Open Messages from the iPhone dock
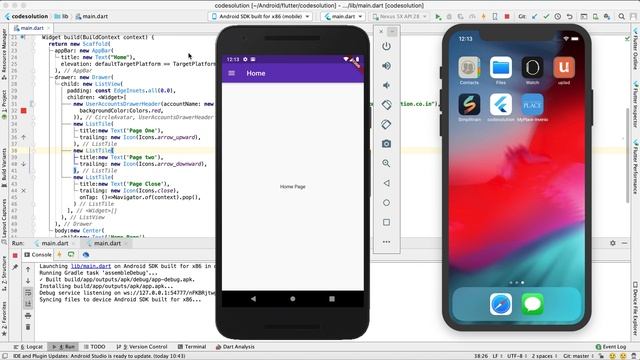 [533, 304]
